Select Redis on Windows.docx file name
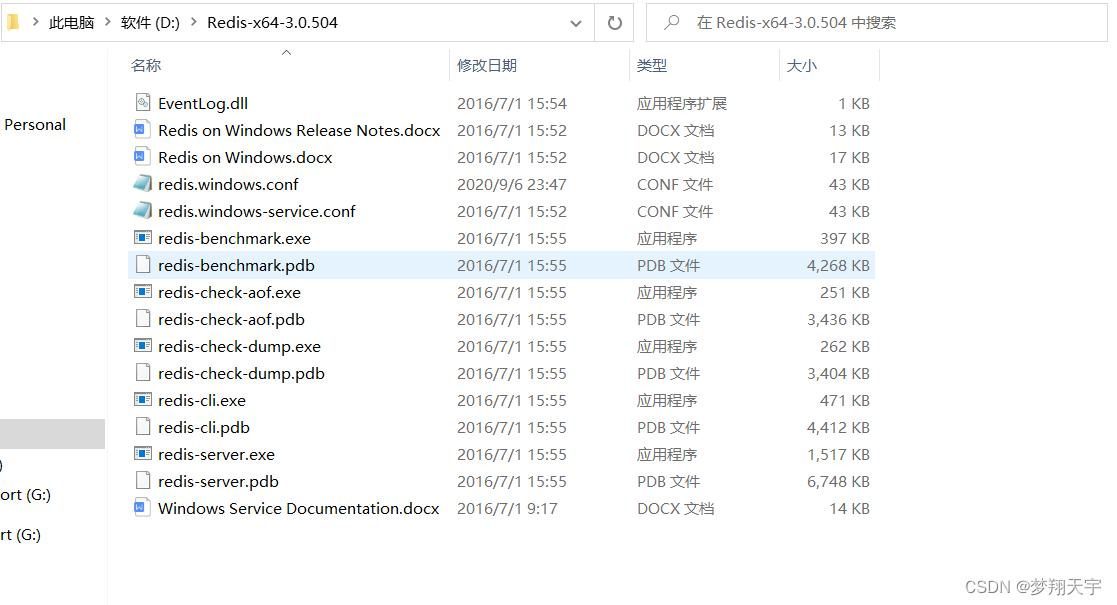The height and width of the screenshot is (605, 1117). [x=245, y=157]
